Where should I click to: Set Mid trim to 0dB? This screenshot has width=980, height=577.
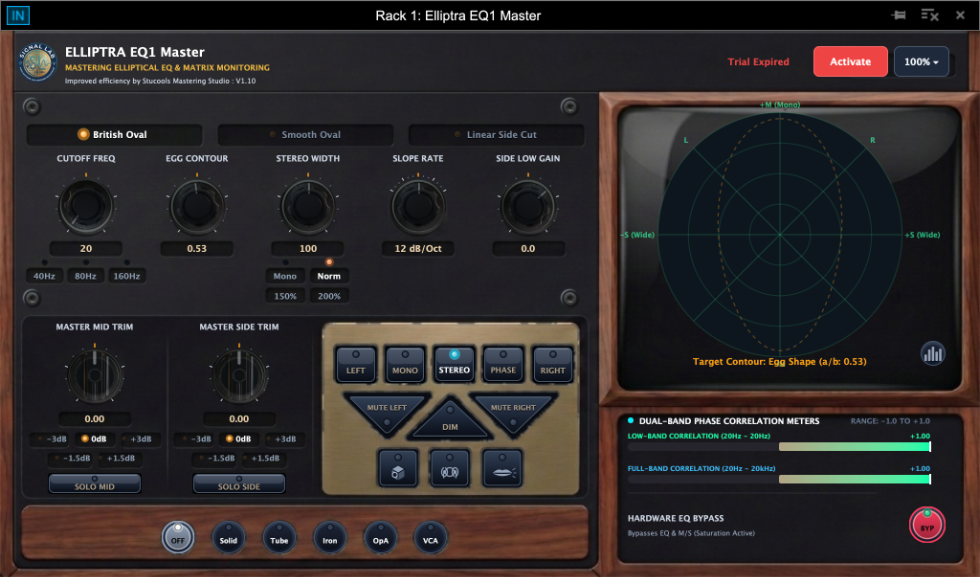pos(95,439)
